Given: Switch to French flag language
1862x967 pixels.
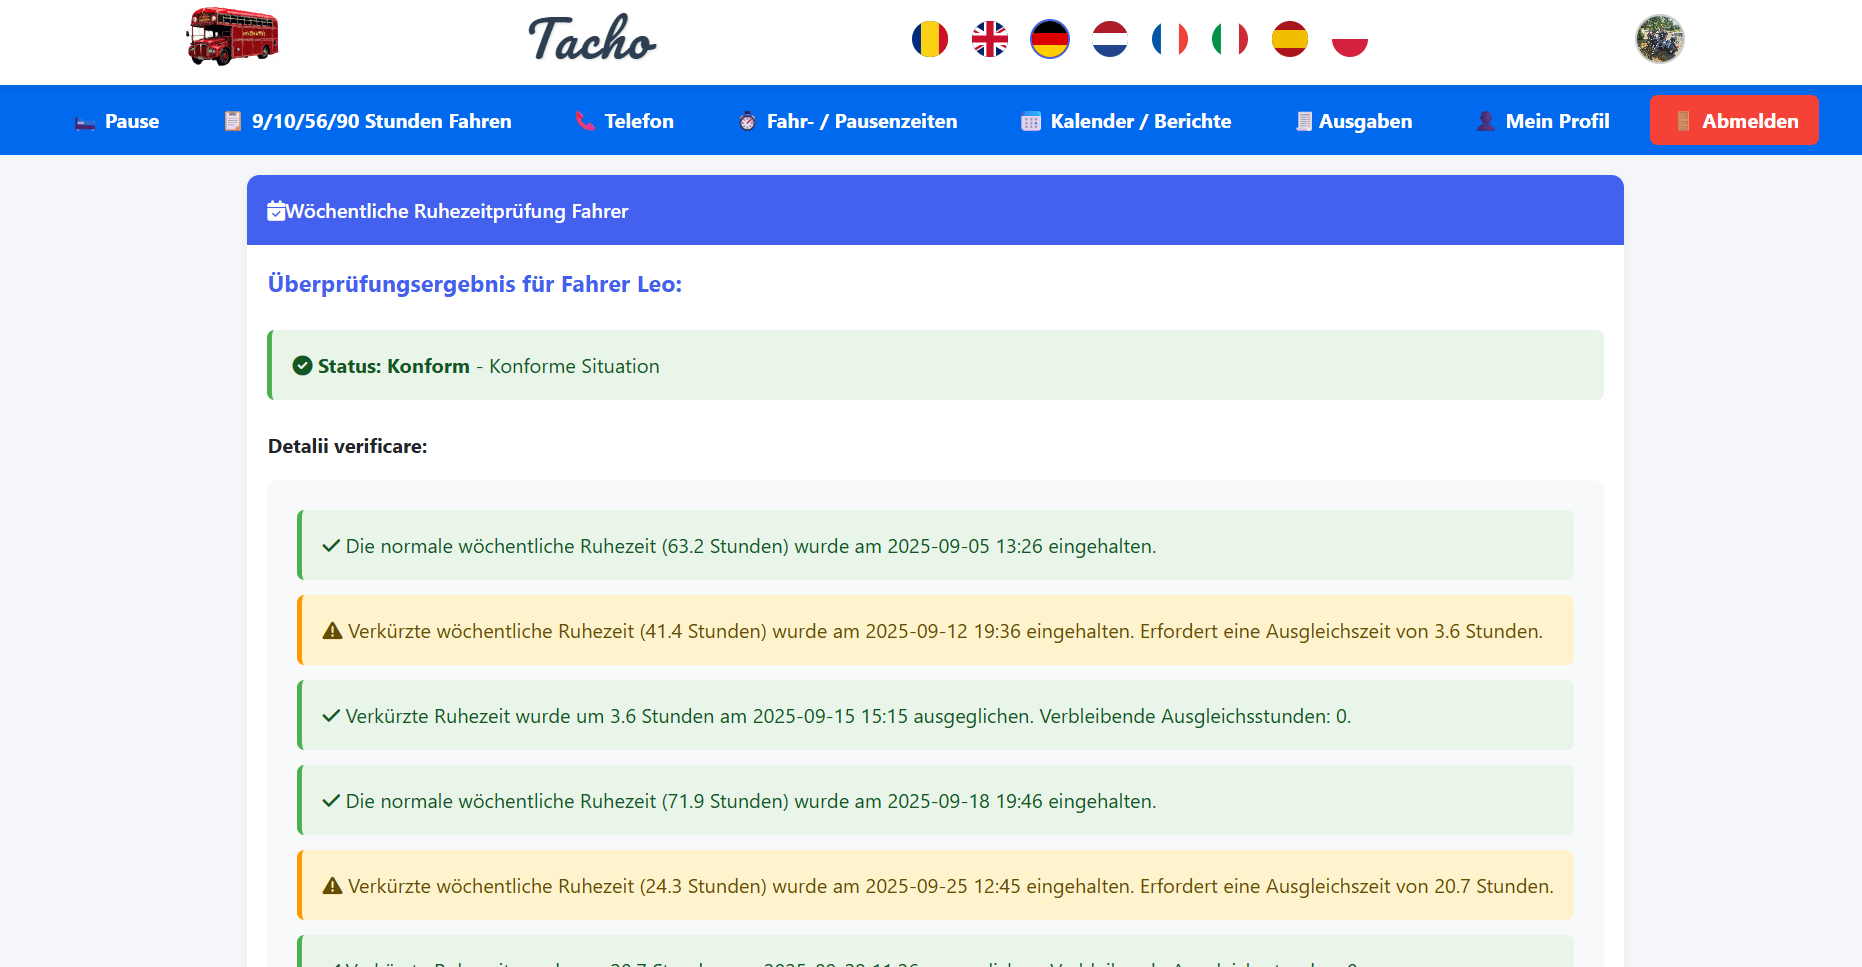Looking at the screenshot, I should (x=1169, y=40).
